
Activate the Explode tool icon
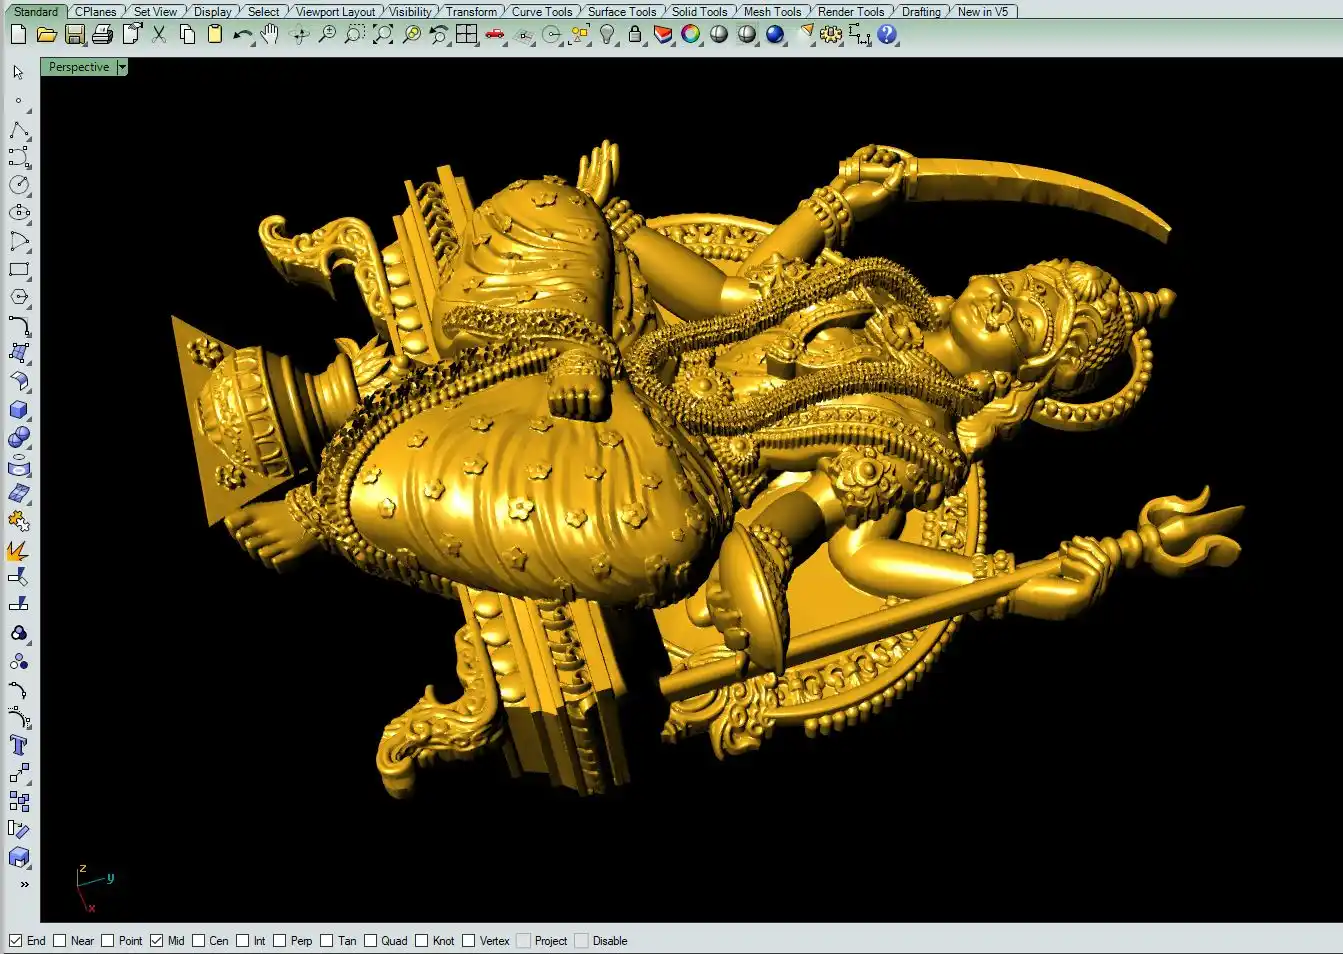click(18, 550)
